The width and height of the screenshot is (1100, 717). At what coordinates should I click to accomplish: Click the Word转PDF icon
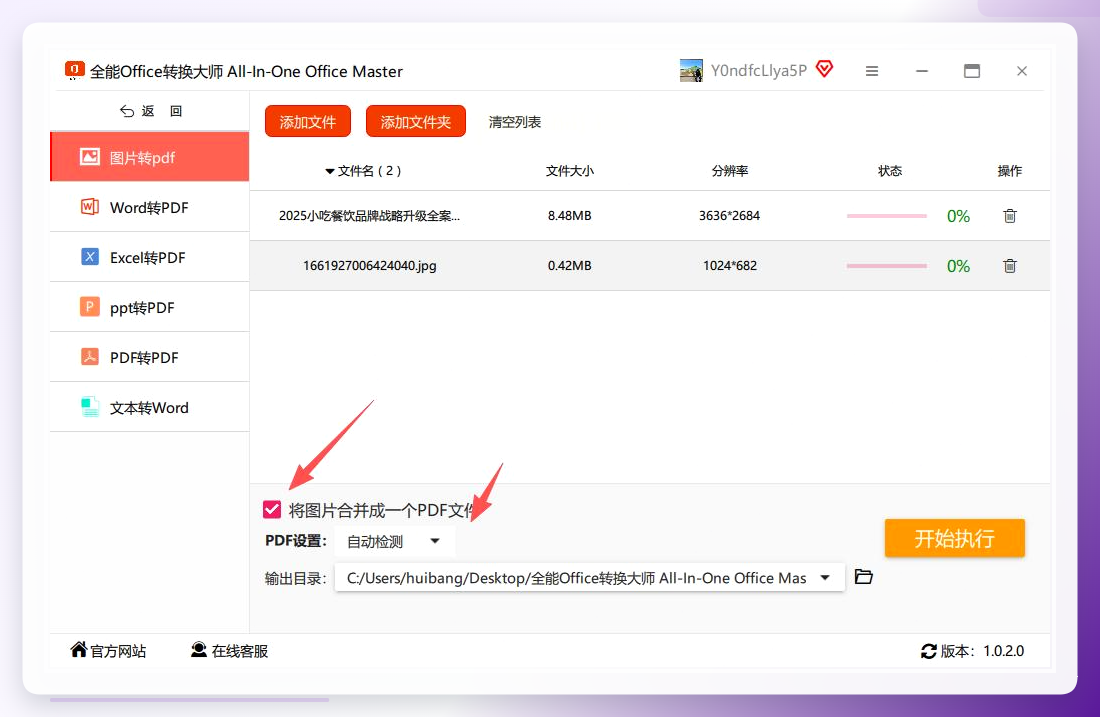(90, 207)
